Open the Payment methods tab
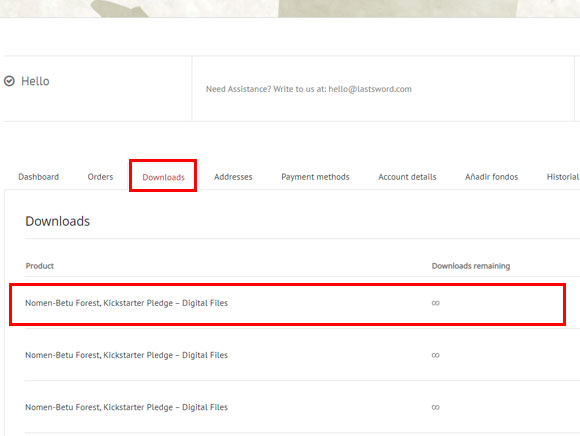Image resolution: width=580 pixels, height=436 pixels. point(315,177)
